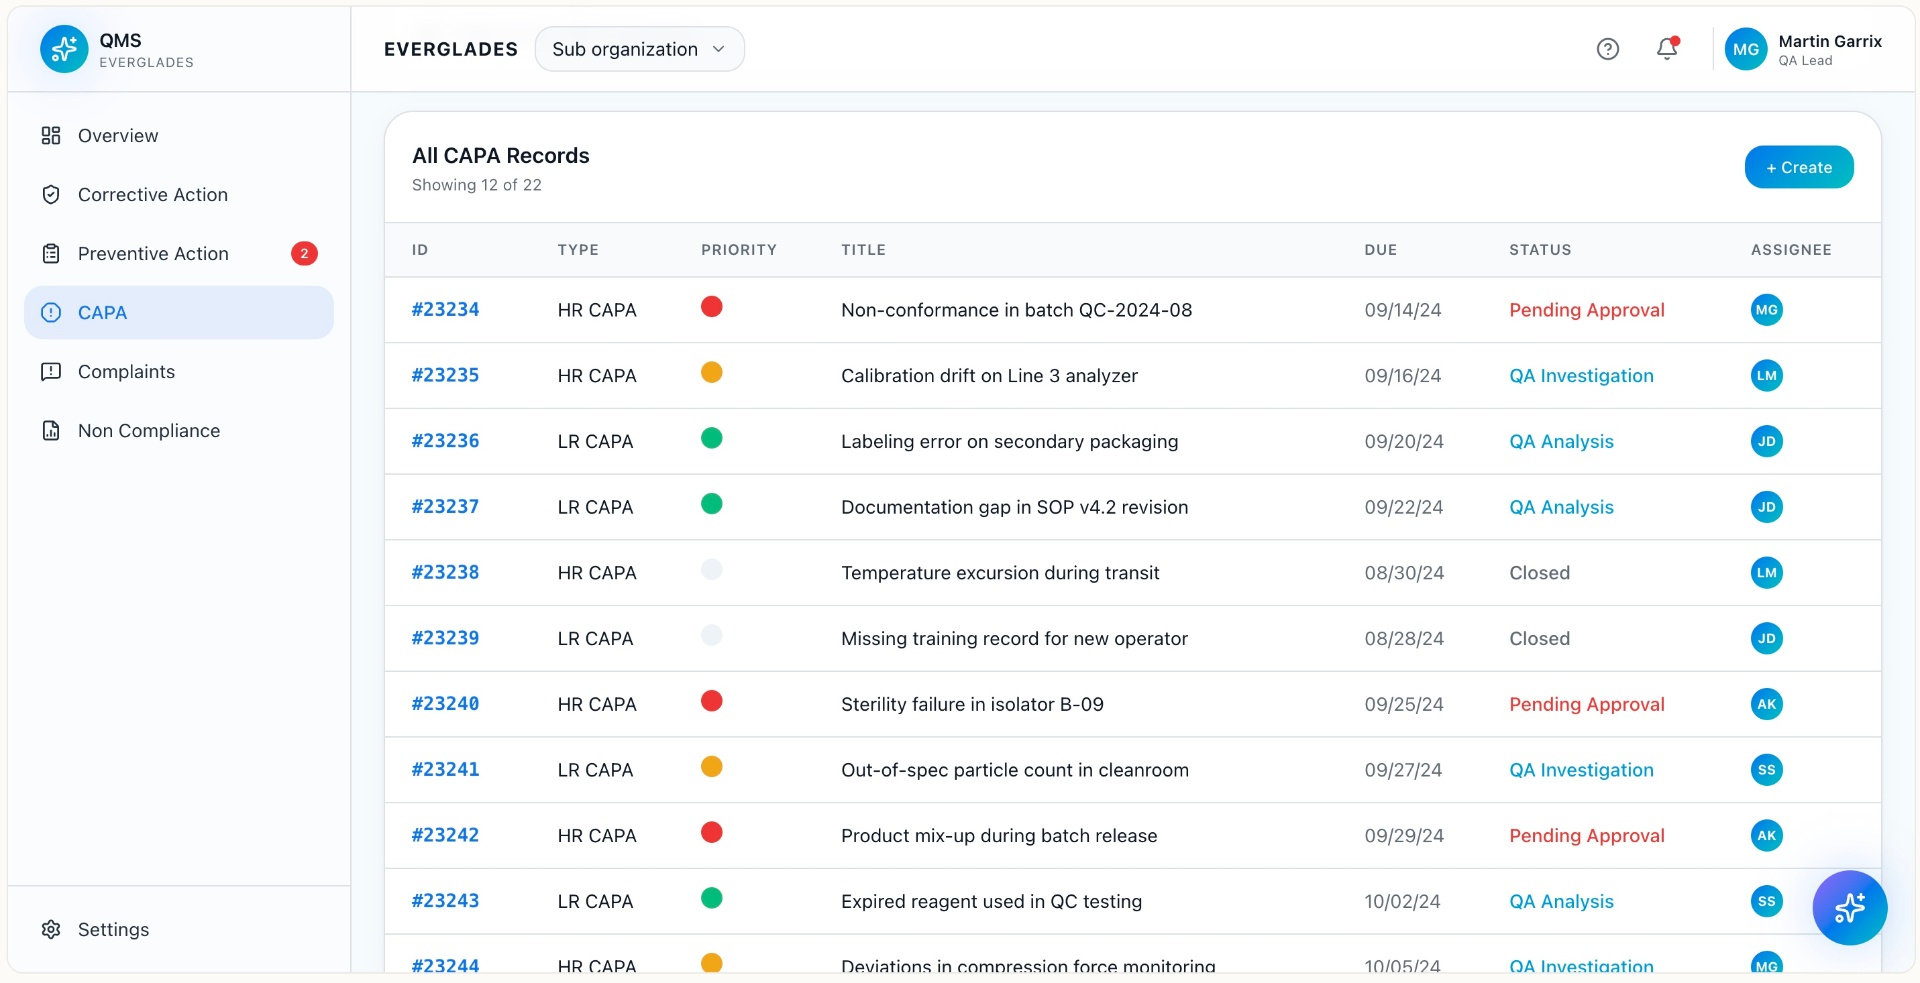Viewport: 1920px width, 983px height.
Task: Open CAPA record #23234
Action: click(x=445, y=310)
